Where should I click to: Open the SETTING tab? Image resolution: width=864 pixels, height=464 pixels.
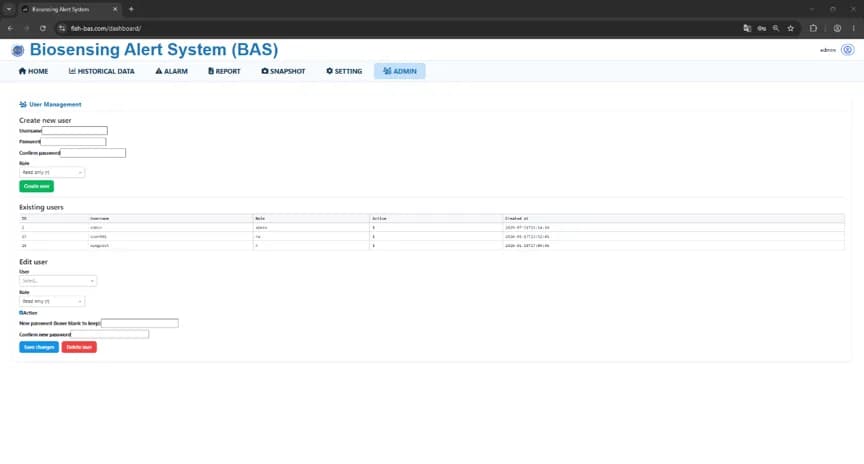344,71
